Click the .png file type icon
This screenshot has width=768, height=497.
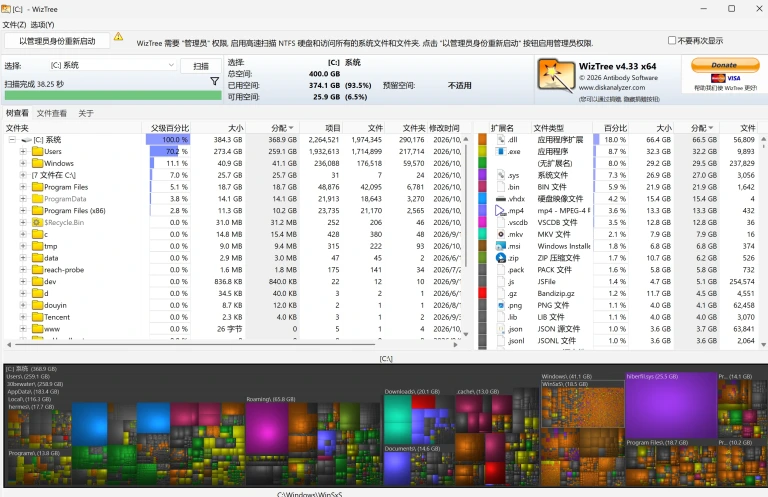[501, 305]
